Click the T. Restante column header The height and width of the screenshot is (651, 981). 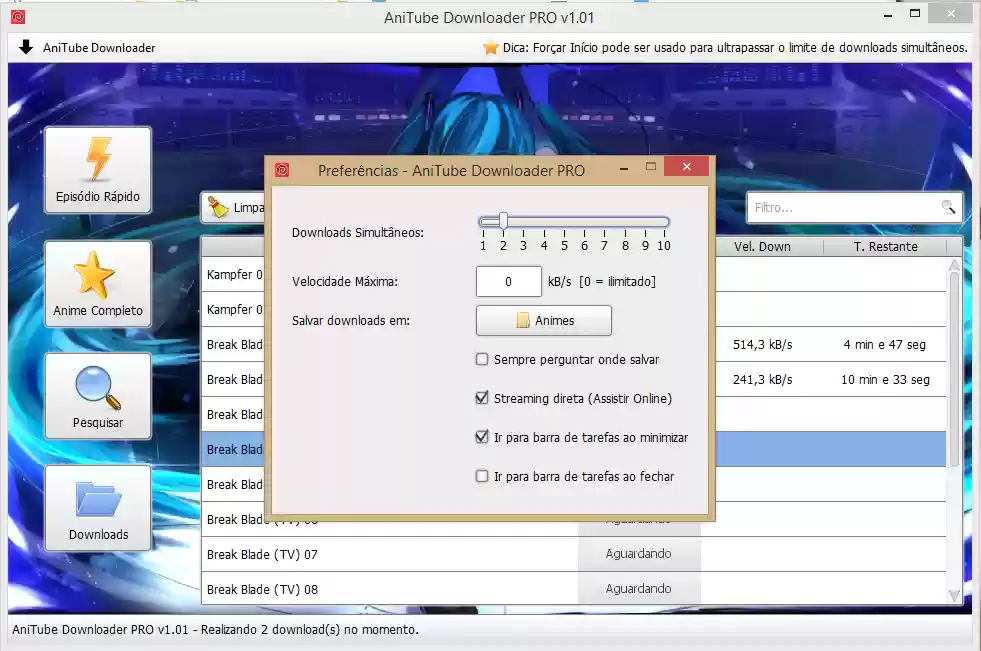click(885, 246)
